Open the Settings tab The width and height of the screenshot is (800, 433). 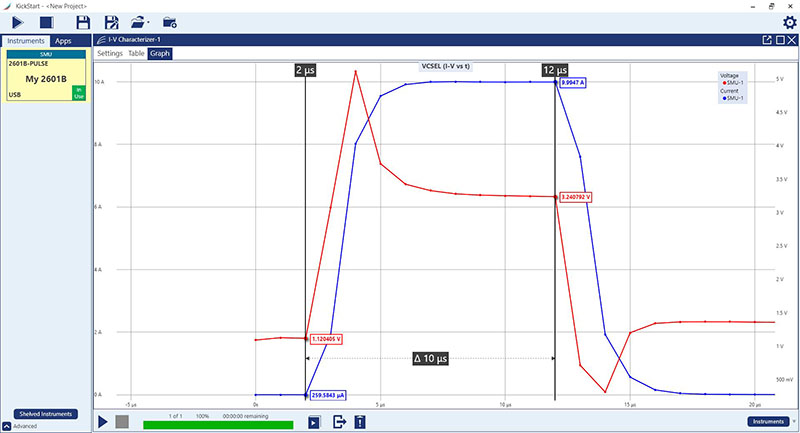click(109, 53)
